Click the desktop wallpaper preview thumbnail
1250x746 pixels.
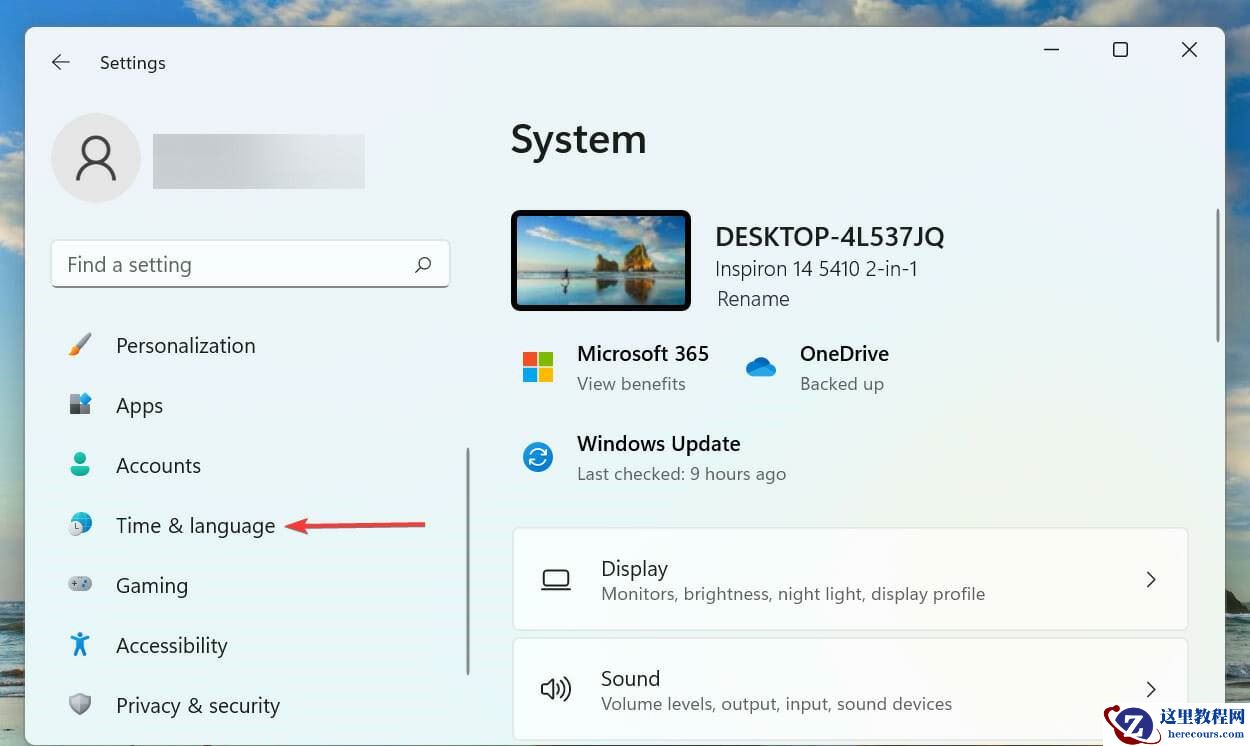[x=600, y=260]
